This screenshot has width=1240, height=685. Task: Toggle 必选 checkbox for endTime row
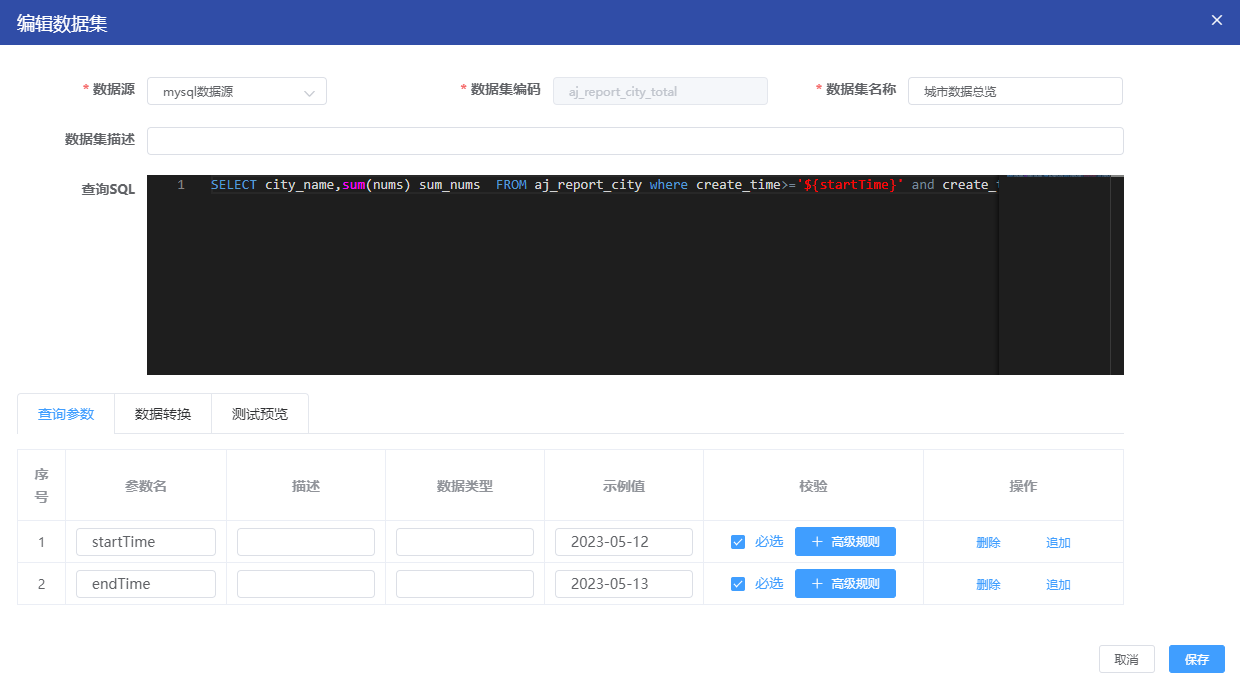738,584
